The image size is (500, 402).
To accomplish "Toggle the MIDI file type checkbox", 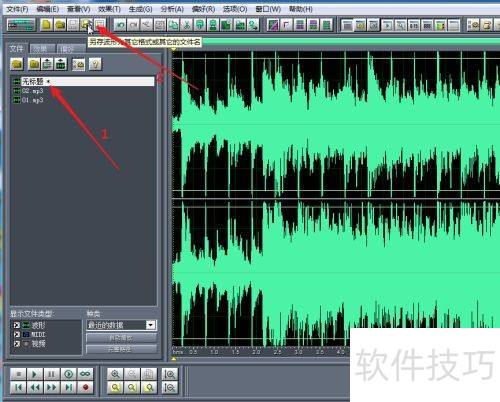I will coord(17,334).
